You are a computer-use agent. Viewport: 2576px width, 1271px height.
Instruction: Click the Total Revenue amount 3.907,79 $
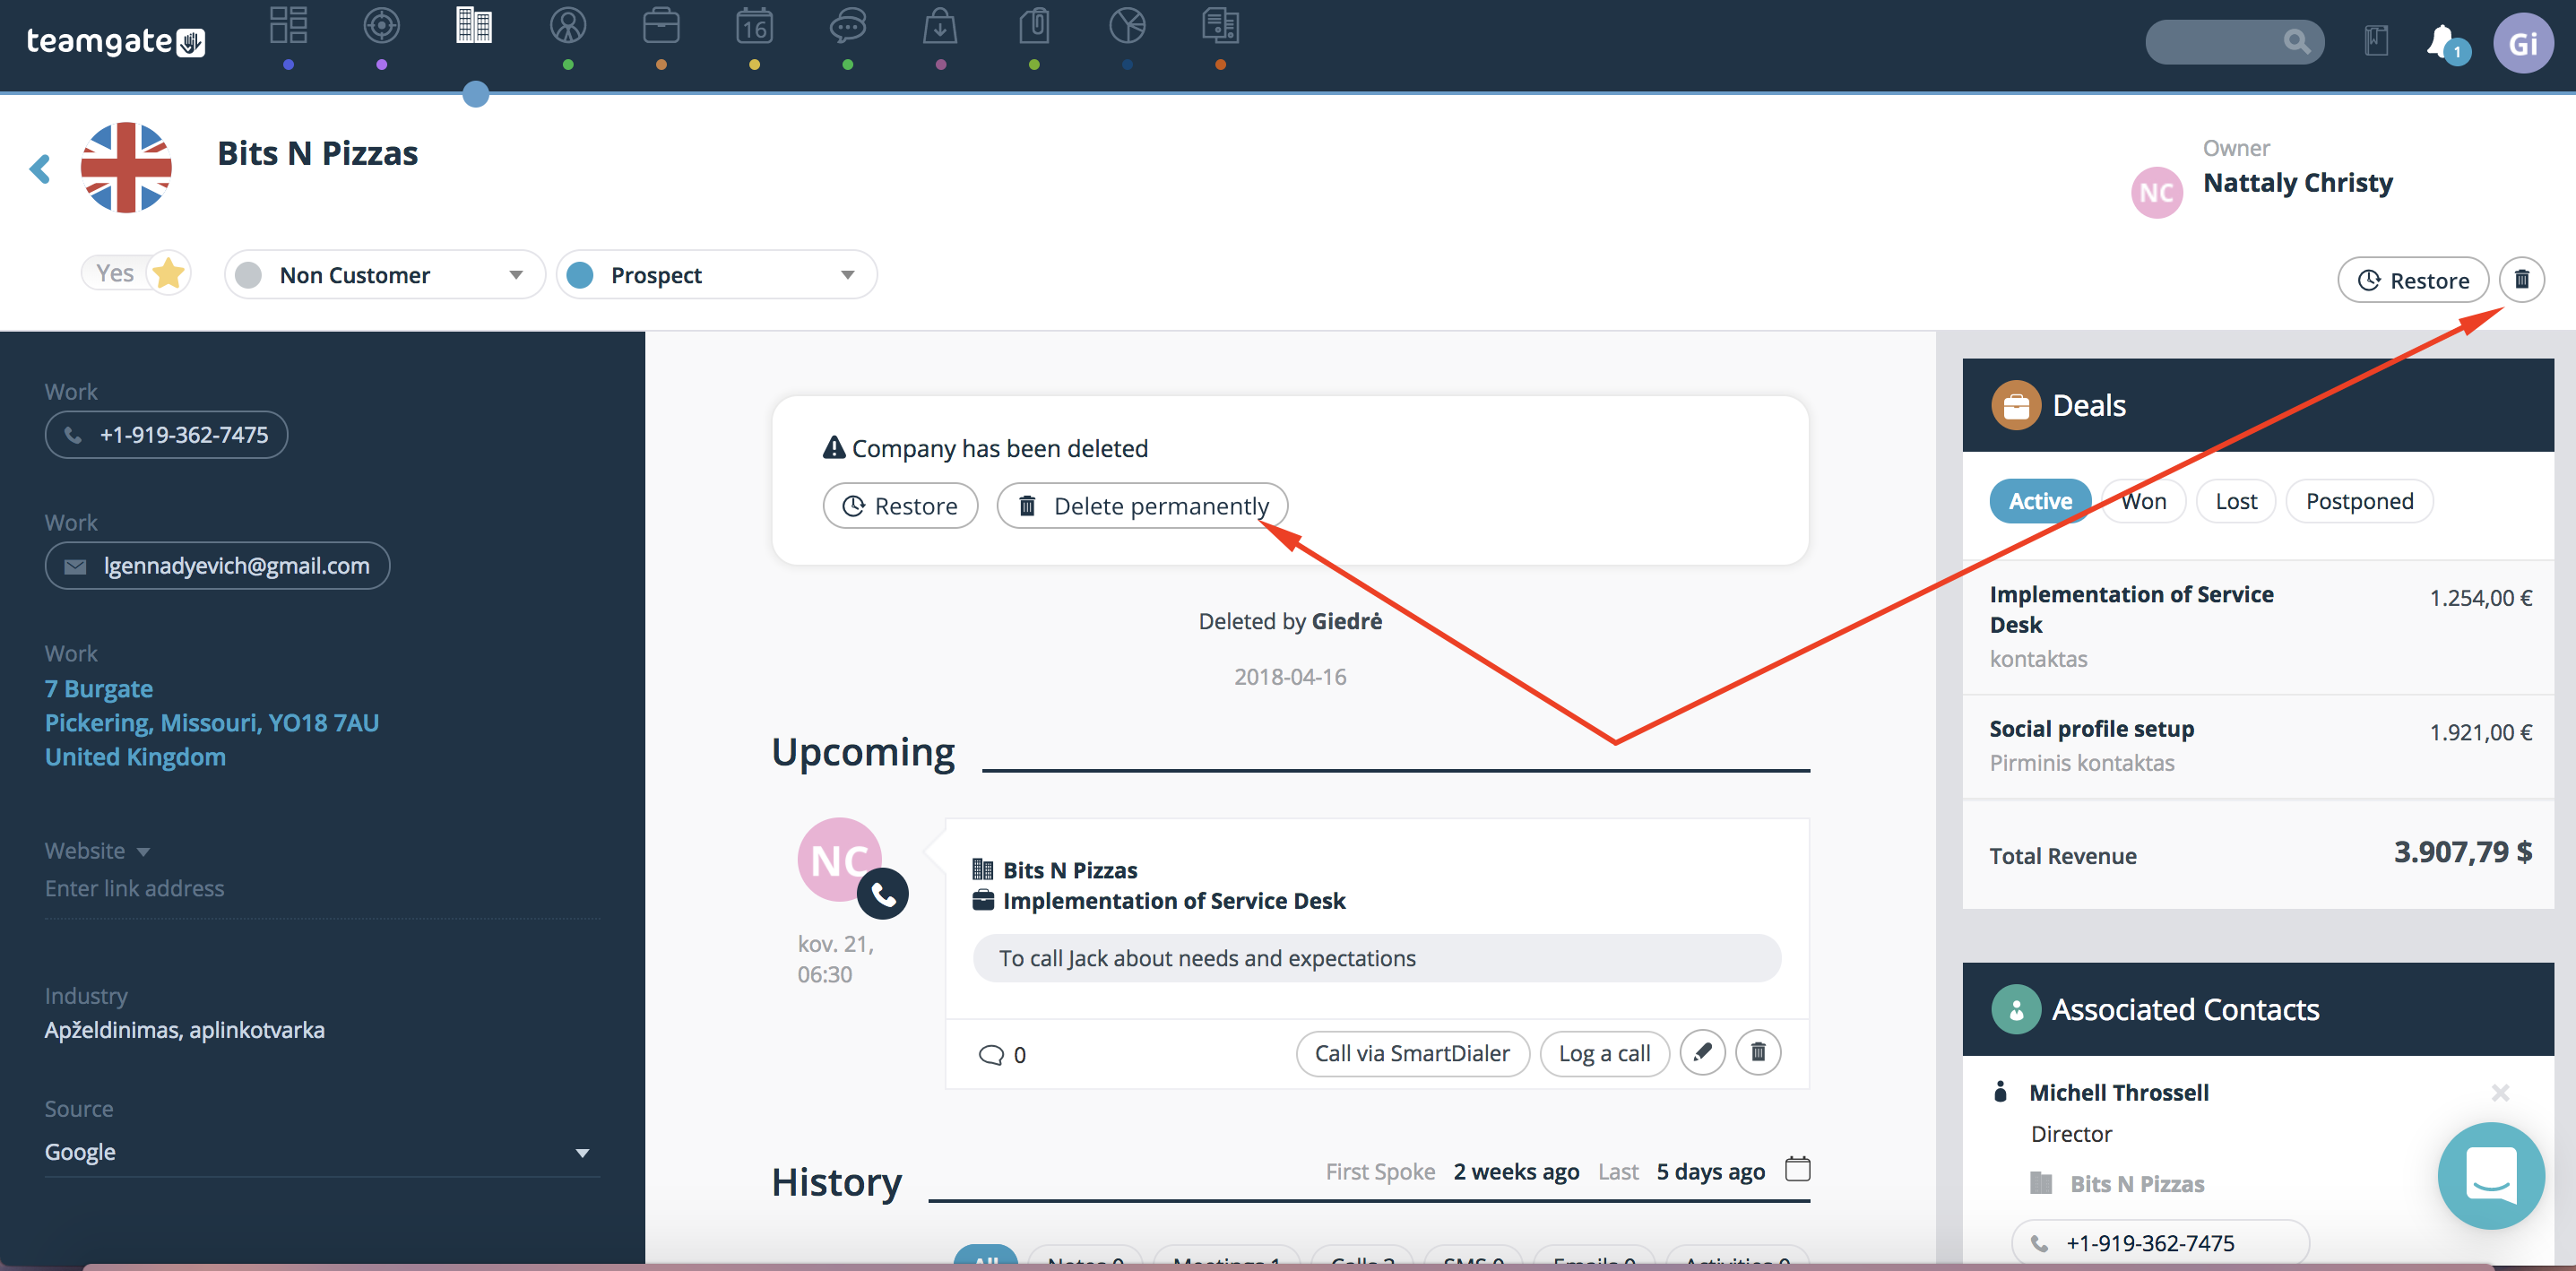click(2462, 852)
